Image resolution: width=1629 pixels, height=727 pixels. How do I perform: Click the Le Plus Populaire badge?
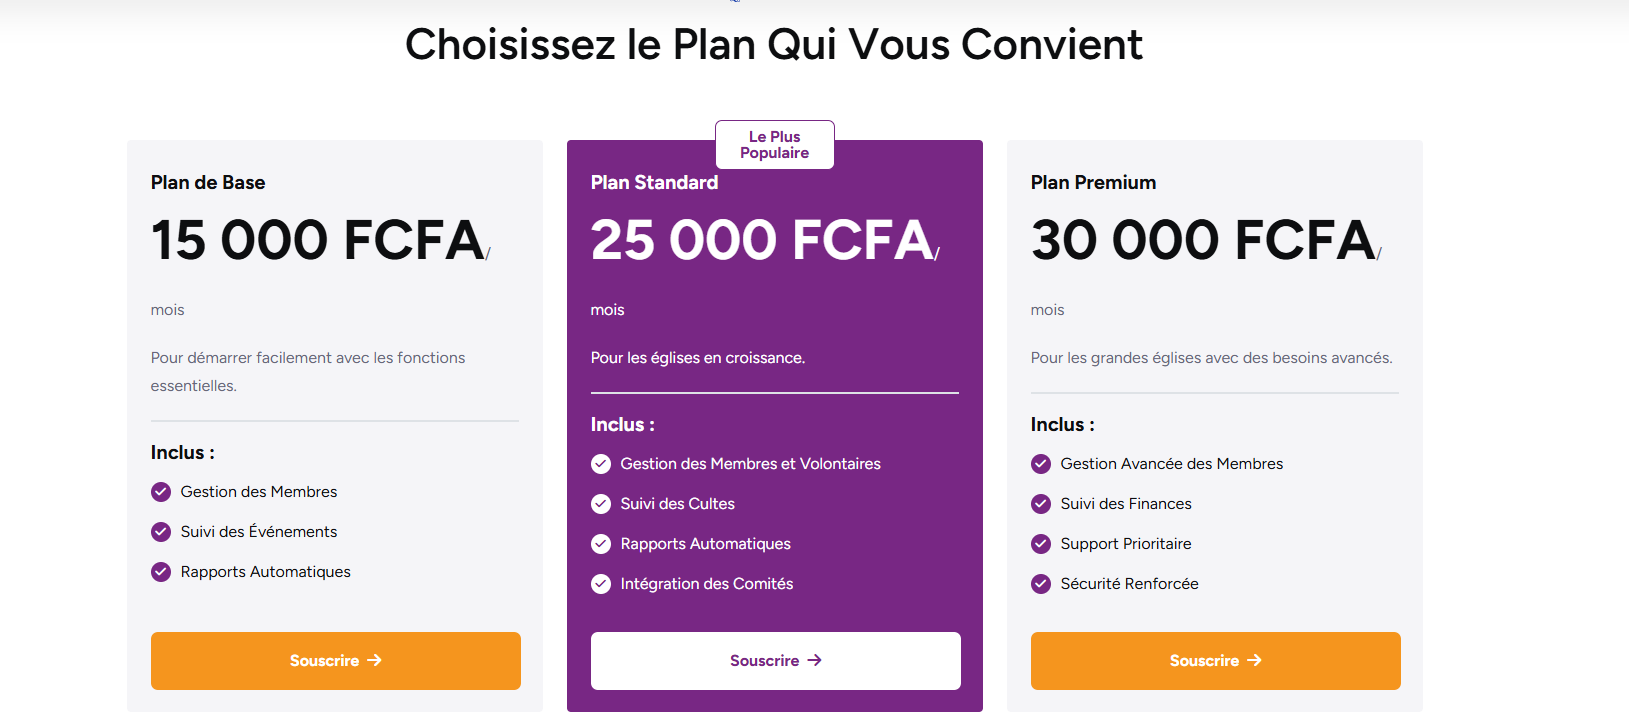pos(775,145)
